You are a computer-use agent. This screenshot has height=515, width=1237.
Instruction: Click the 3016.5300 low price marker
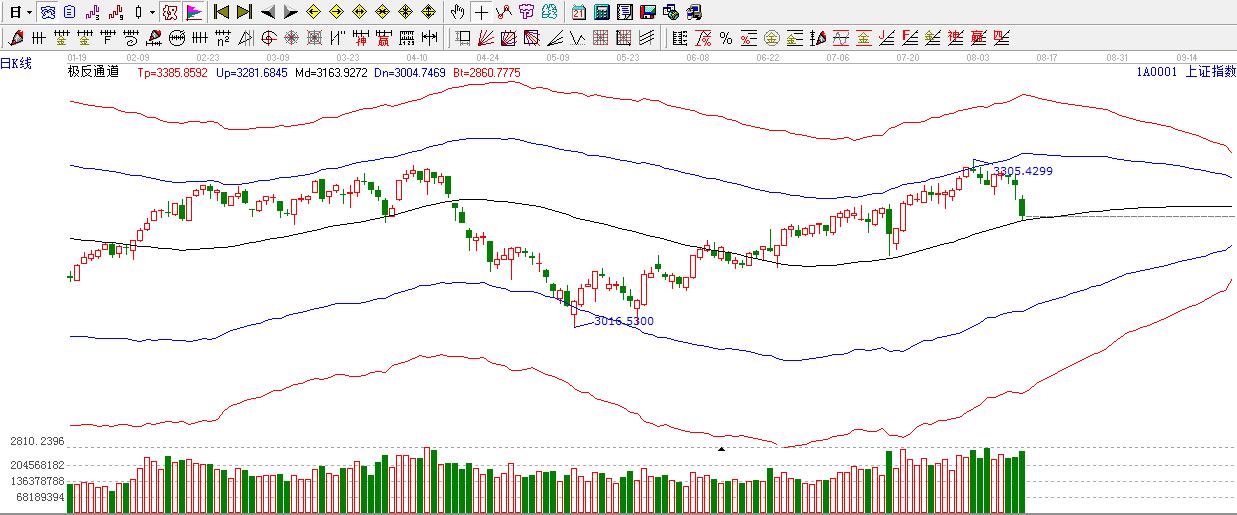(x=624, y=321)
